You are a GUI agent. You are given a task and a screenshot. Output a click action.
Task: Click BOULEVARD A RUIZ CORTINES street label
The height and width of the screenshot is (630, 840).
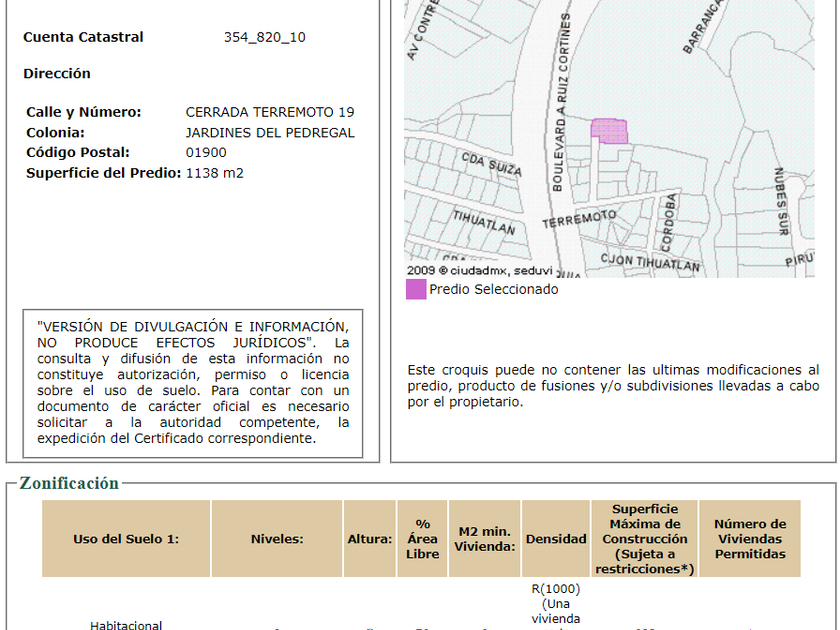(x=561, y=102)
